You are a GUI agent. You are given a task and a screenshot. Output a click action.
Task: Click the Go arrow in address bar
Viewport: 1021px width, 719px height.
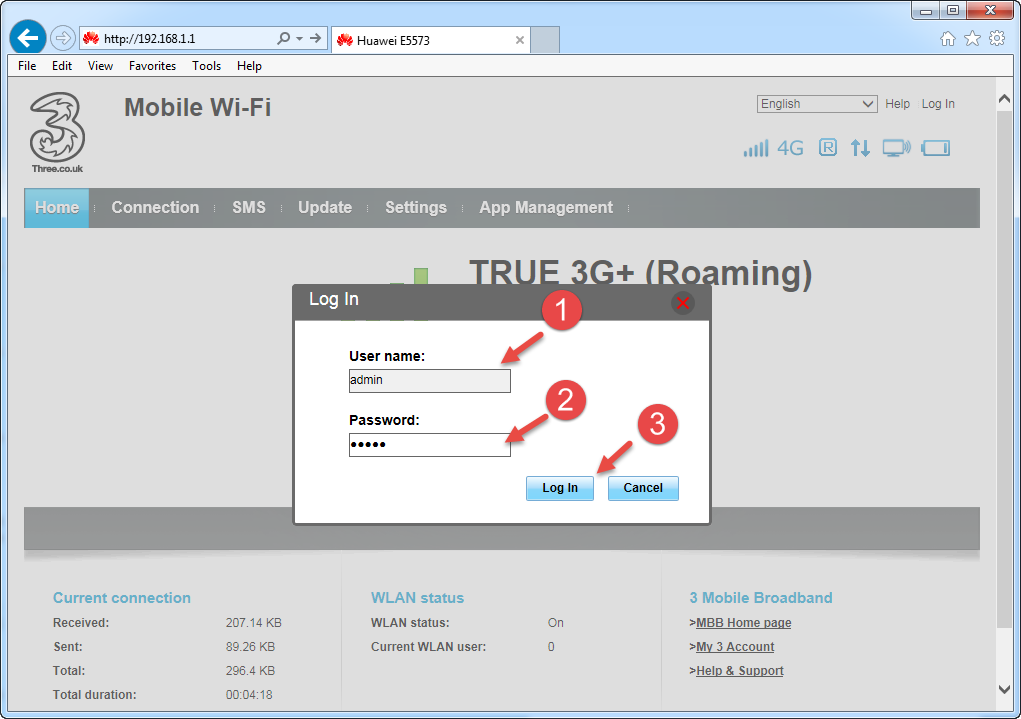pyautogui.click(x=316, y=38)
